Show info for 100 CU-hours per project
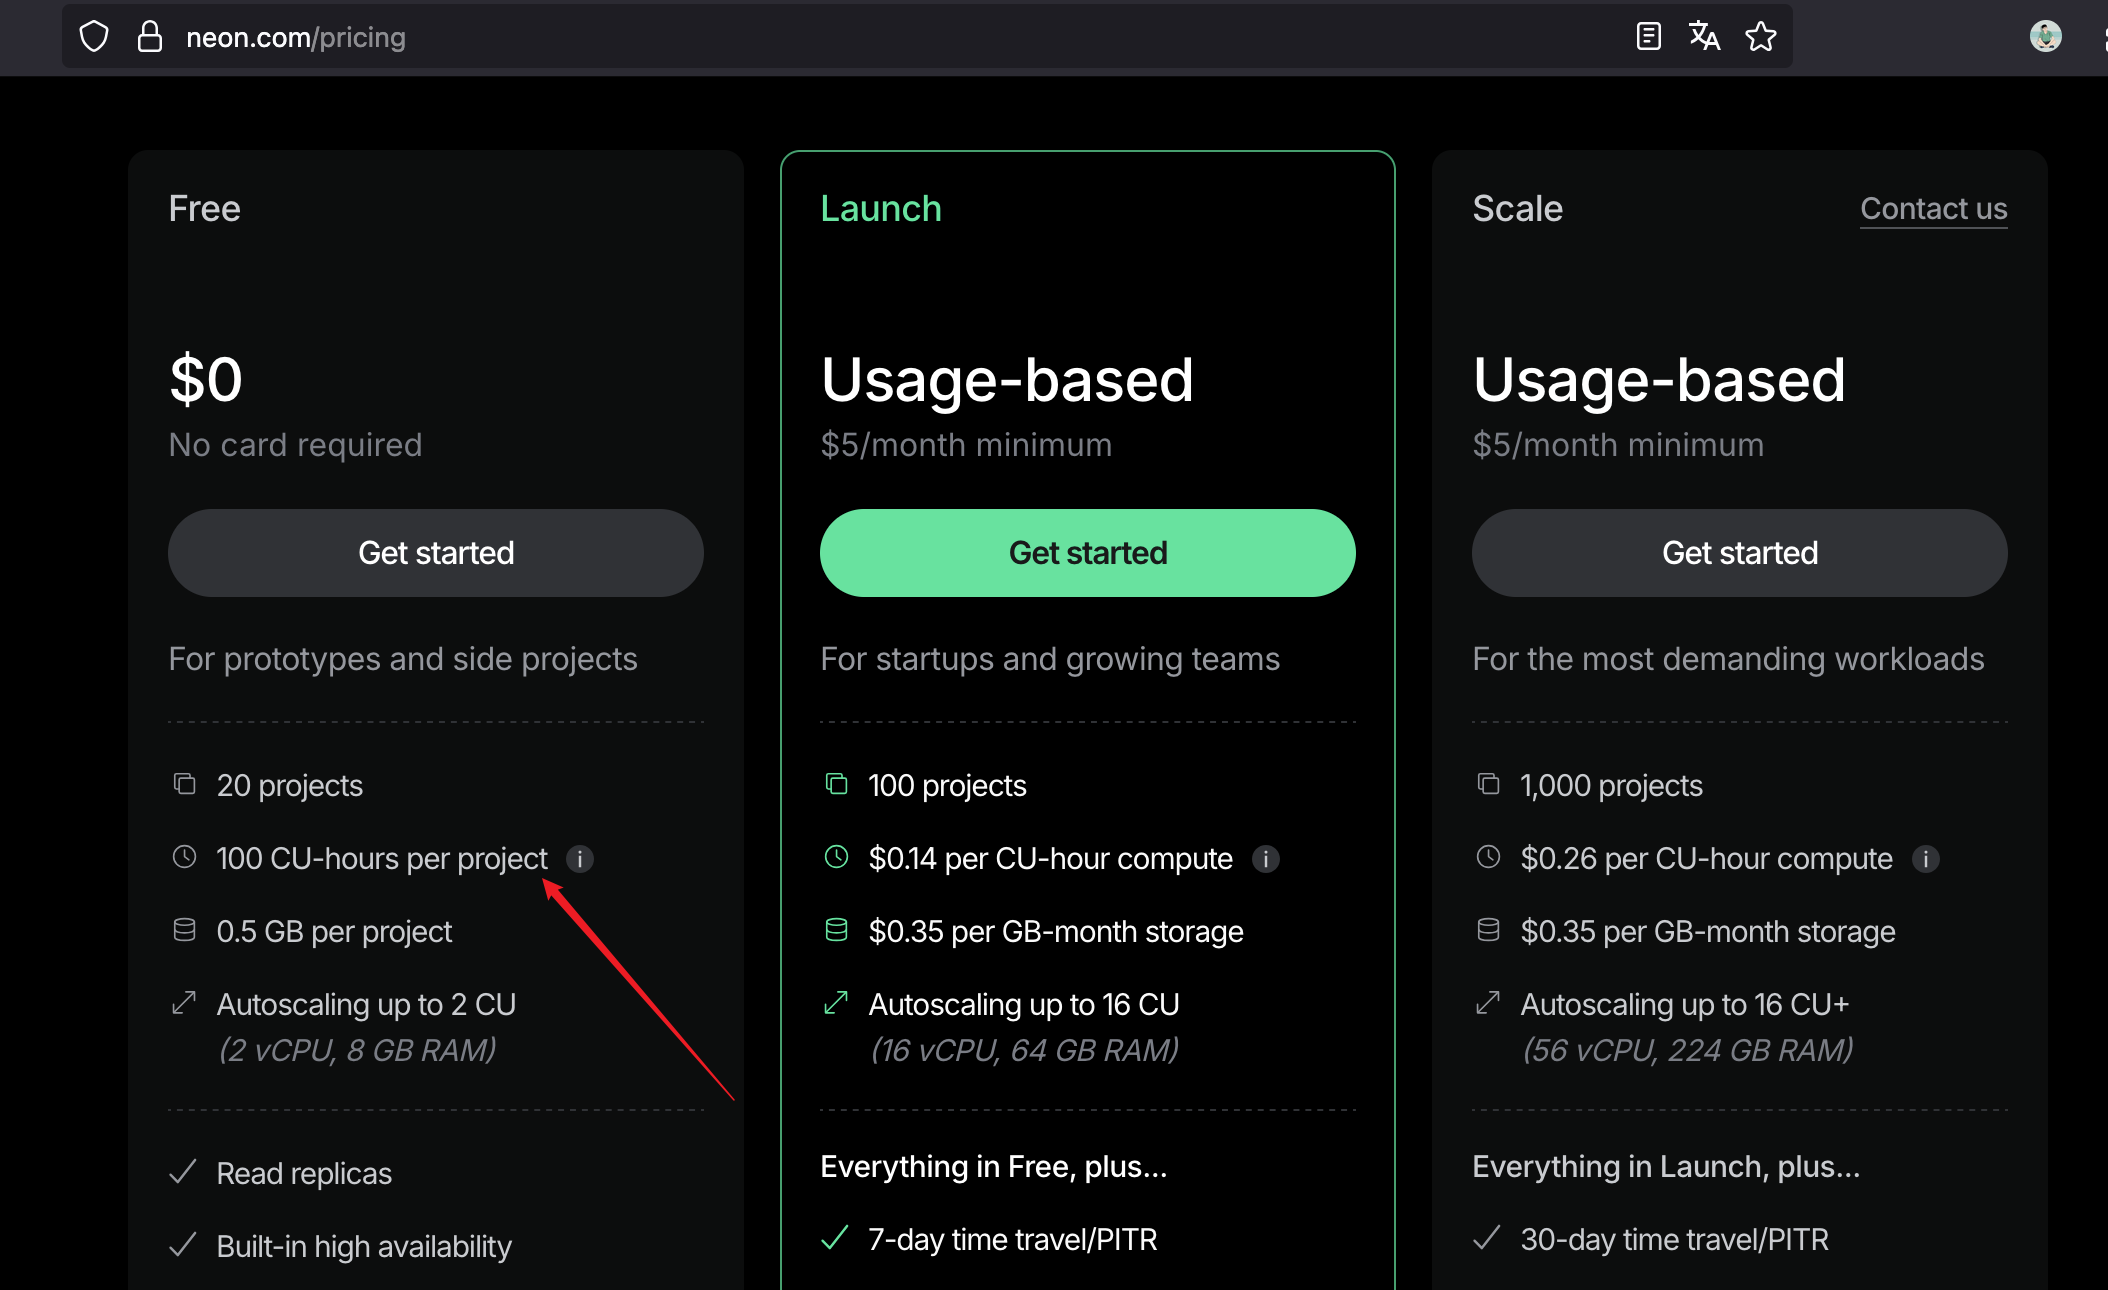 click(580, 859)
